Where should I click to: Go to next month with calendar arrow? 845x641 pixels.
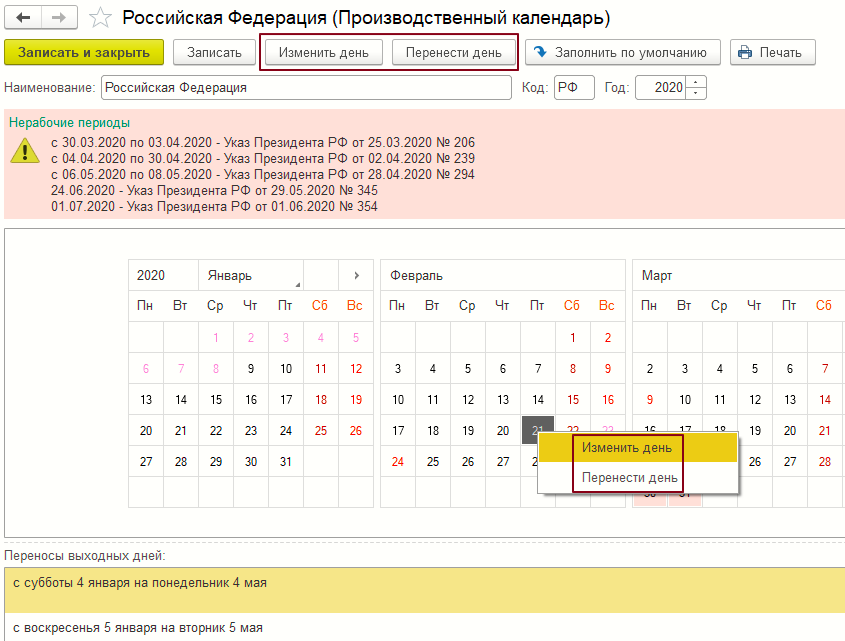tap(355, 275)
